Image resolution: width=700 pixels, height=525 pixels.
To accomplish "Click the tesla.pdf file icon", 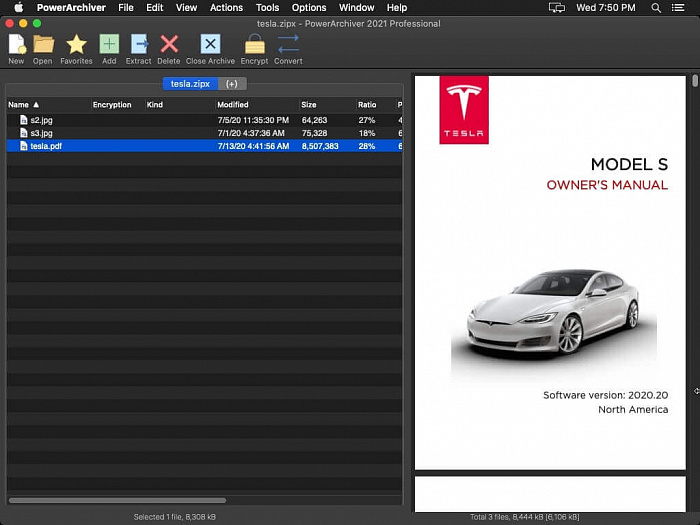I will click(24, 146).
